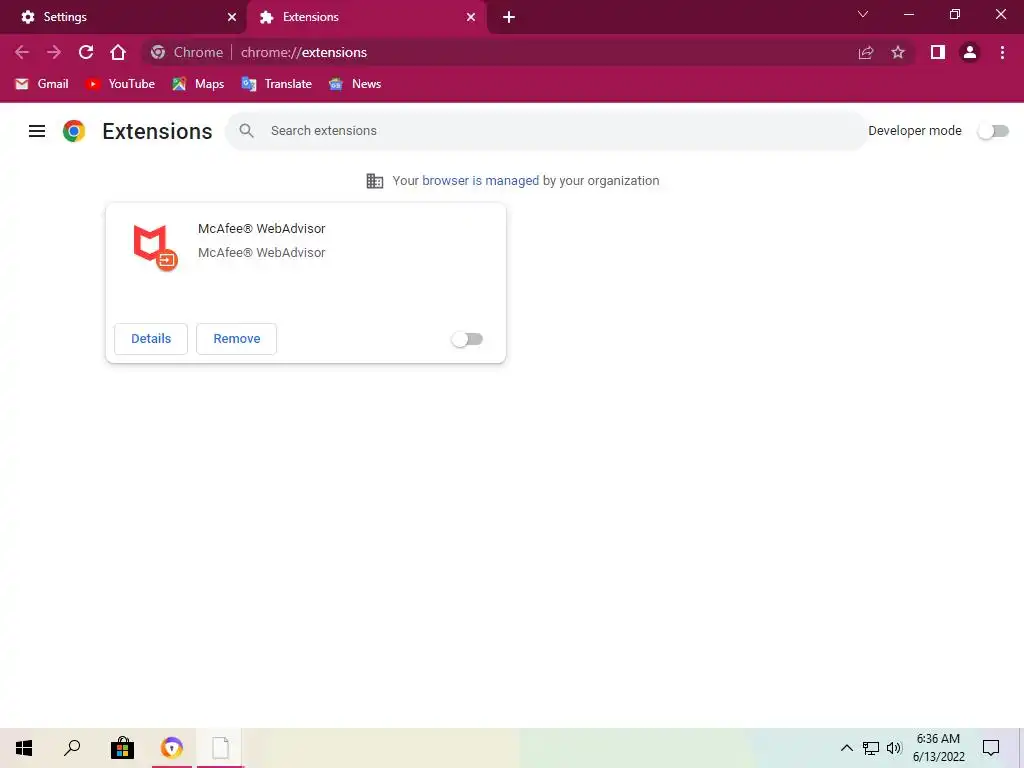Open the volume tray icon
The image size is (1024, 768).
click(894, 748)
